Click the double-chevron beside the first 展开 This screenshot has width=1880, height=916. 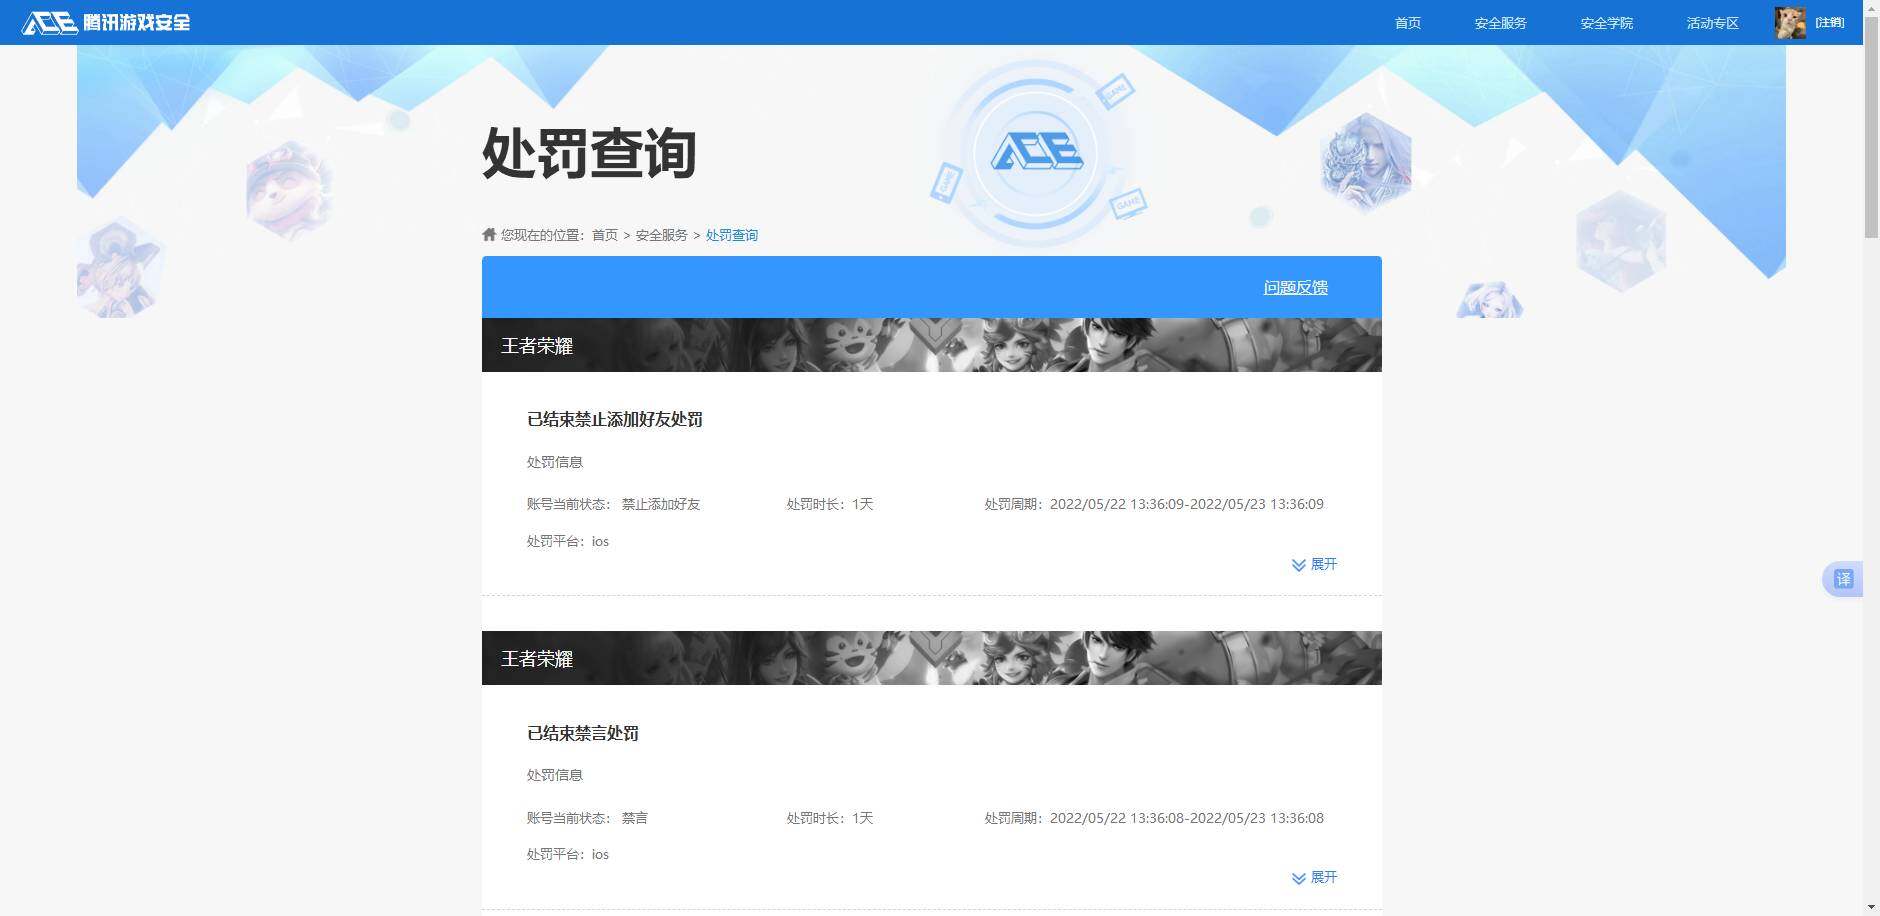pos(1297,564)
